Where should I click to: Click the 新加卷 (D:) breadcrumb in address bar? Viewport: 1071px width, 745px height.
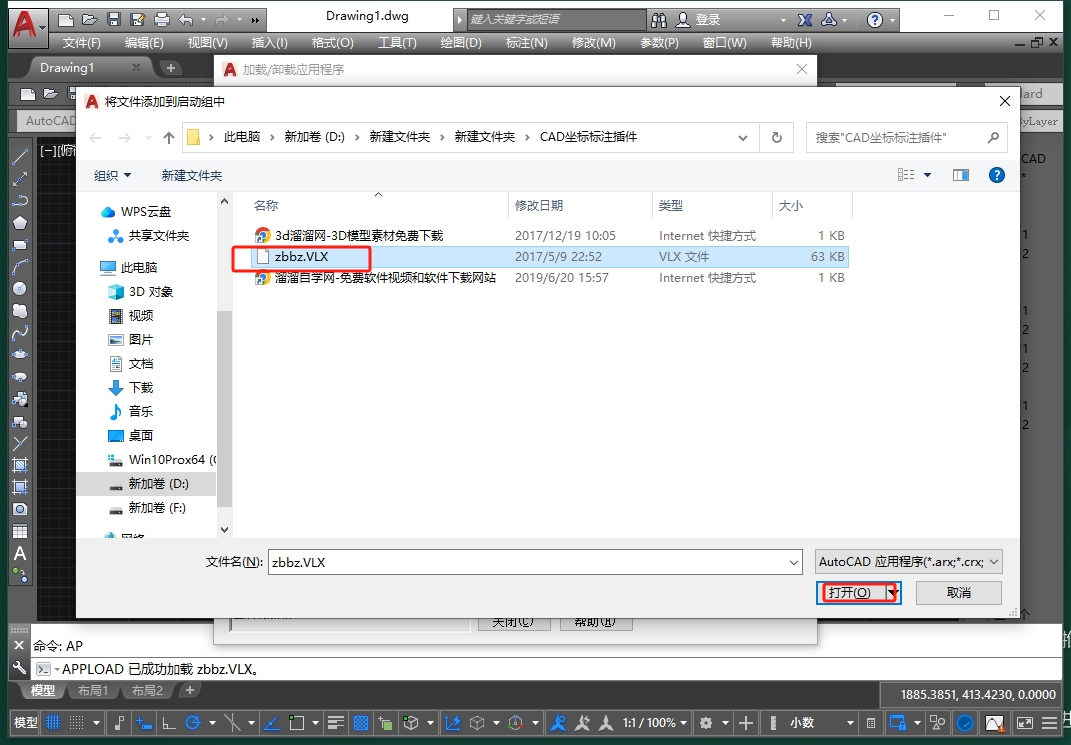point(315,137)
